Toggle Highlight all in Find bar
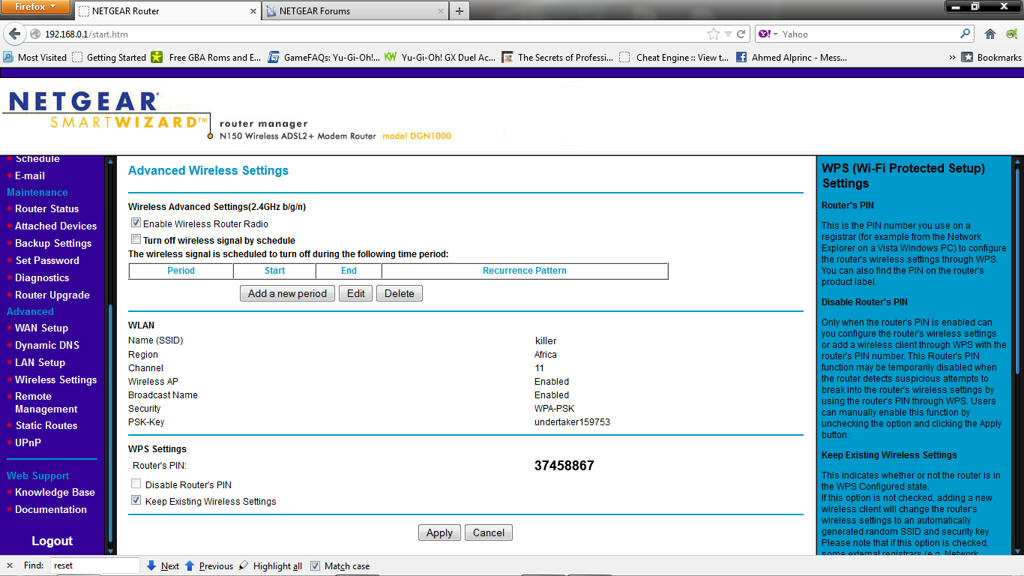 [x=270, y=566]
